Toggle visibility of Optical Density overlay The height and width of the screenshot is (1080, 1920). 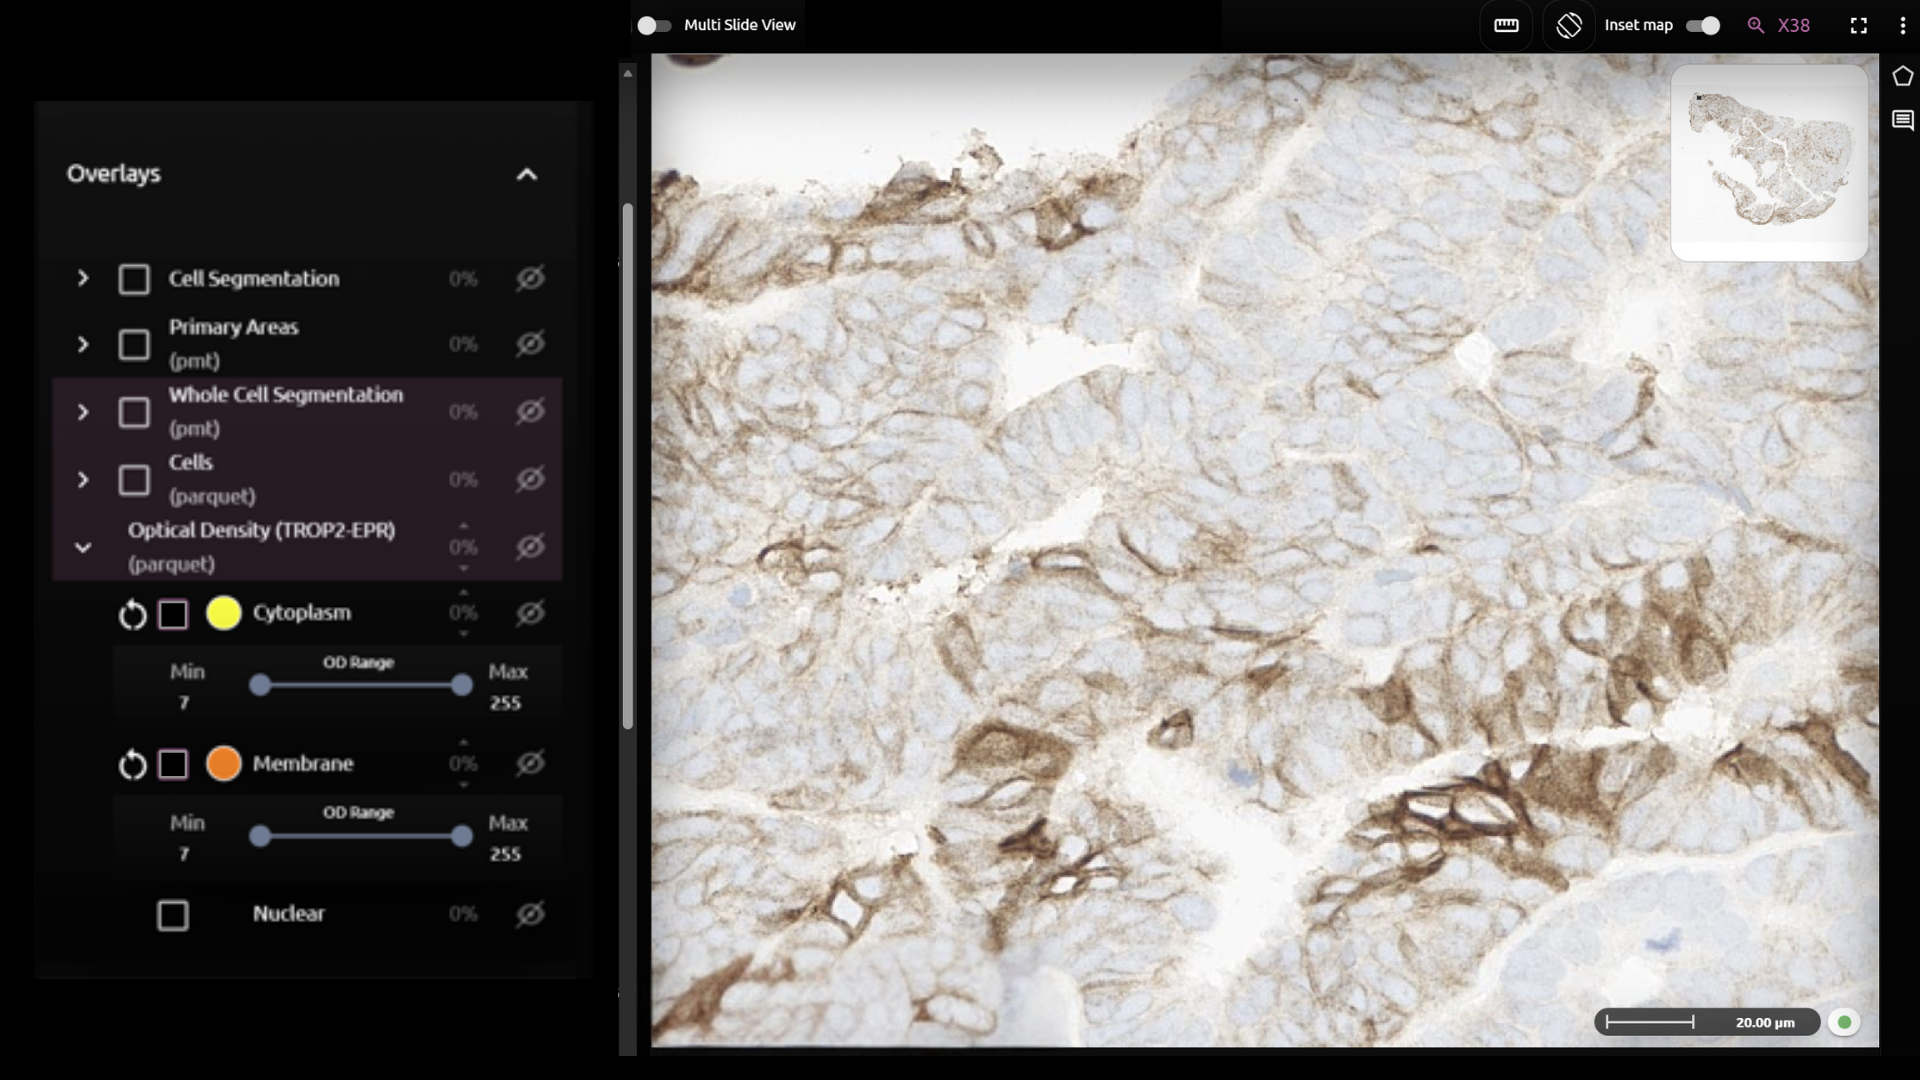pyautogui.click(x=530, y=547)
